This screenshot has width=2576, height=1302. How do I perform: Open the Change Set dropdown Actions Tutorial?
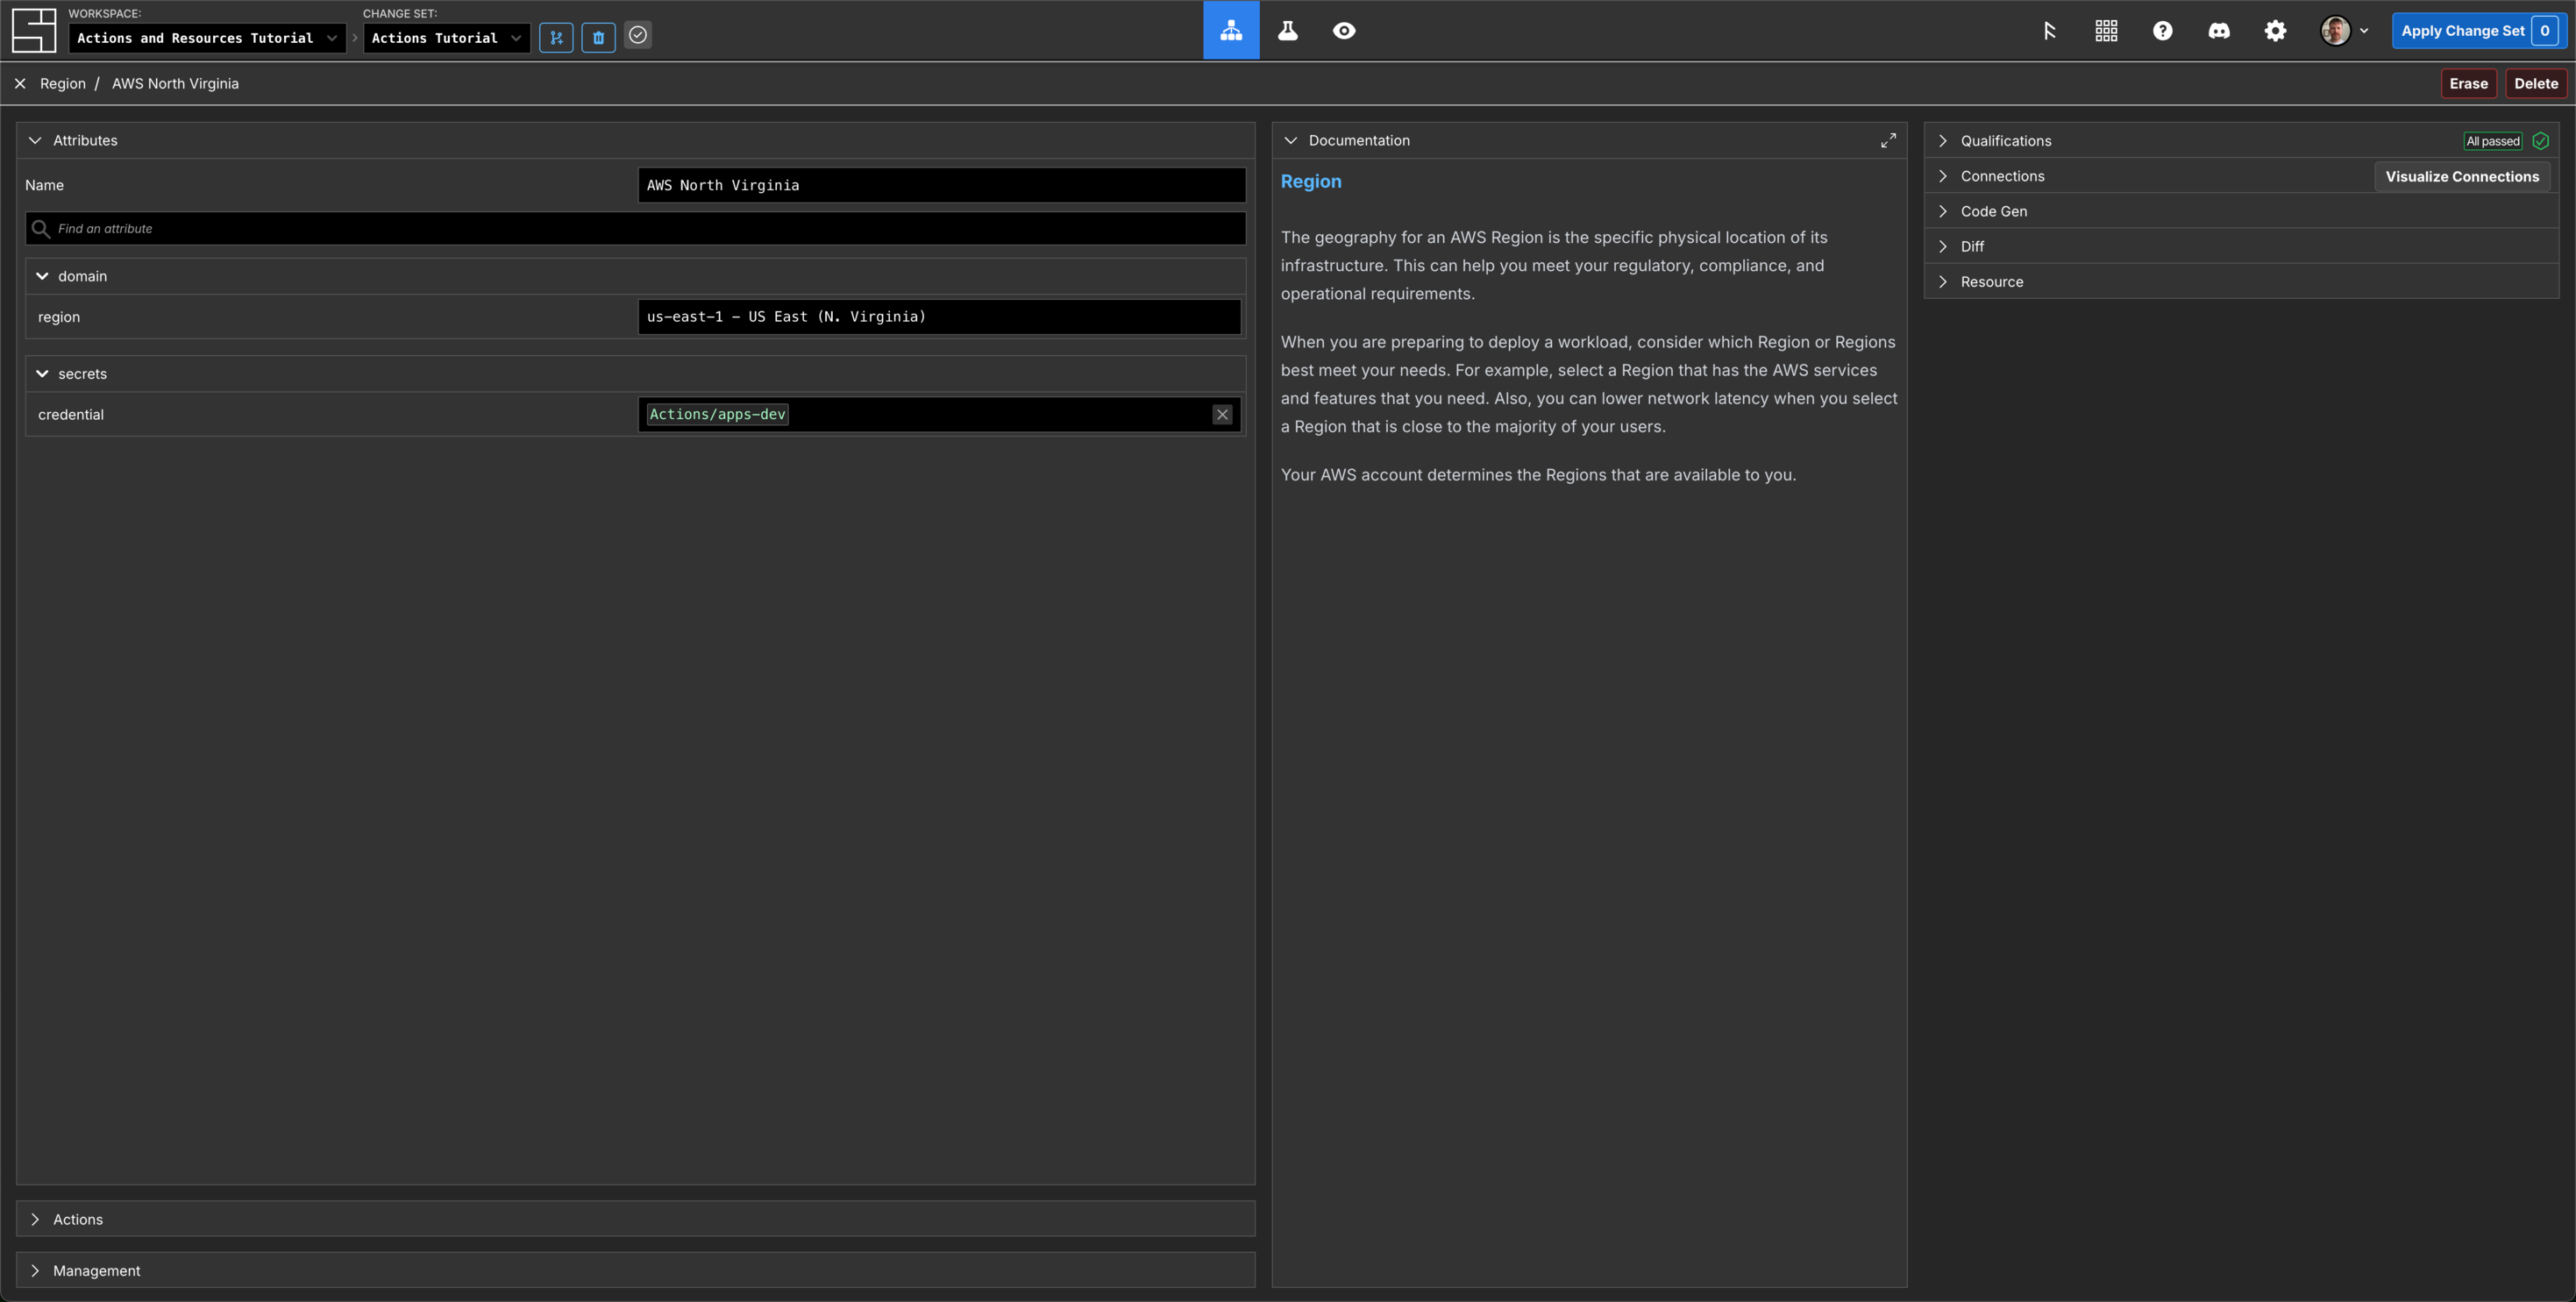446,38
